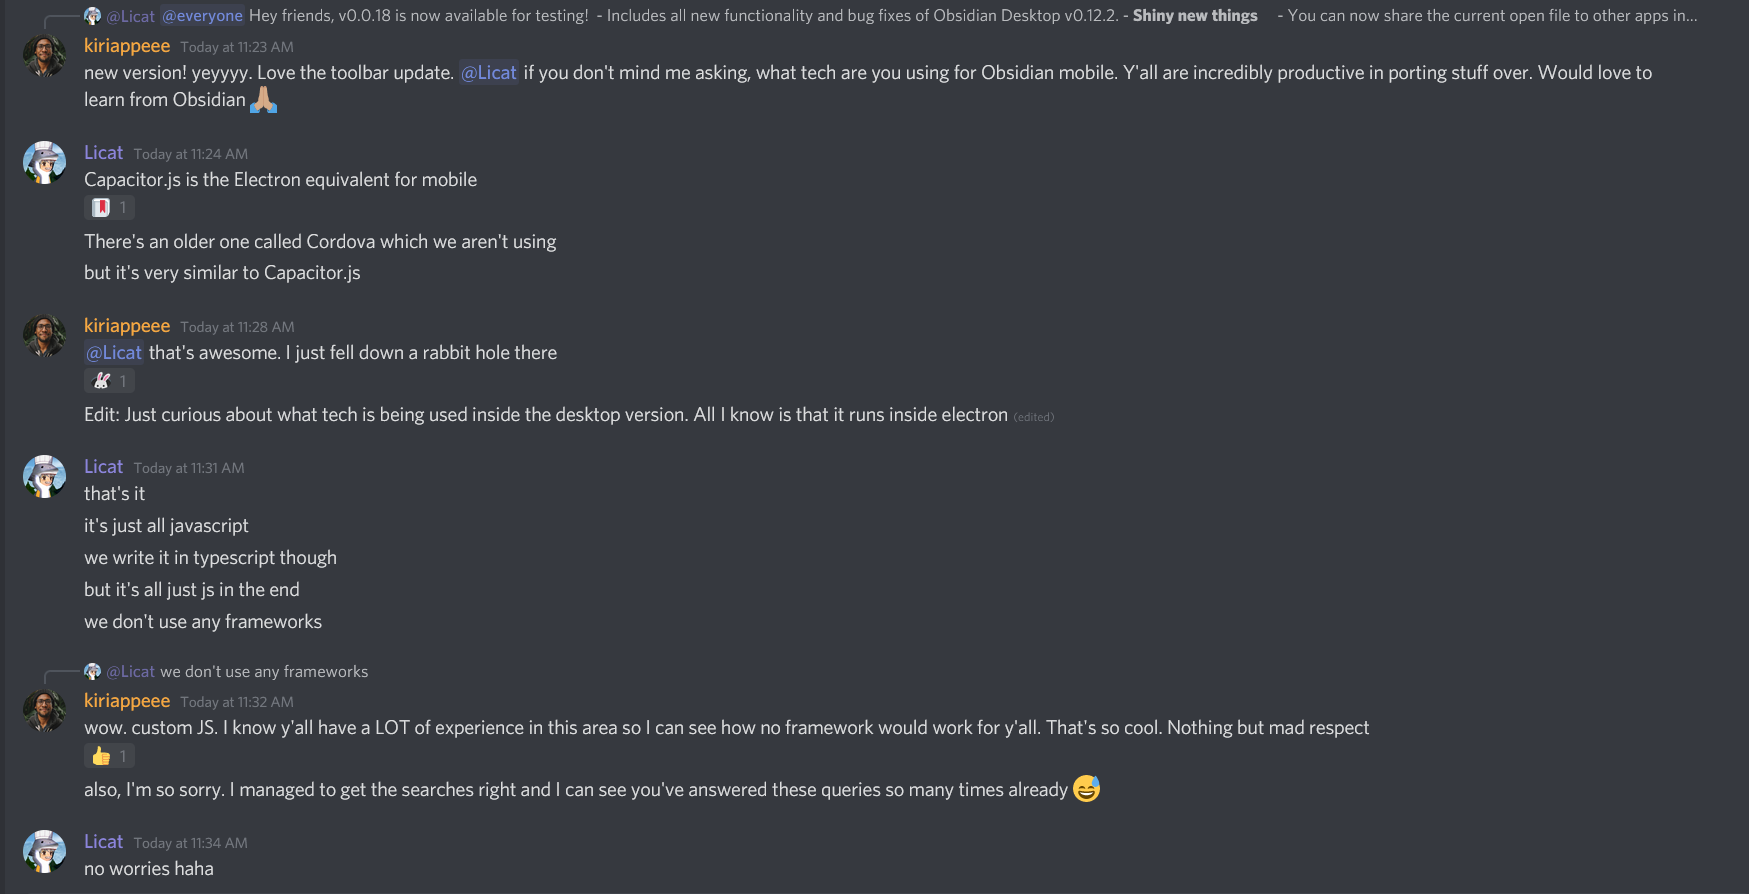
Task: Click the @everyone mention in the top reply preview
Action: tap(202, 16)
